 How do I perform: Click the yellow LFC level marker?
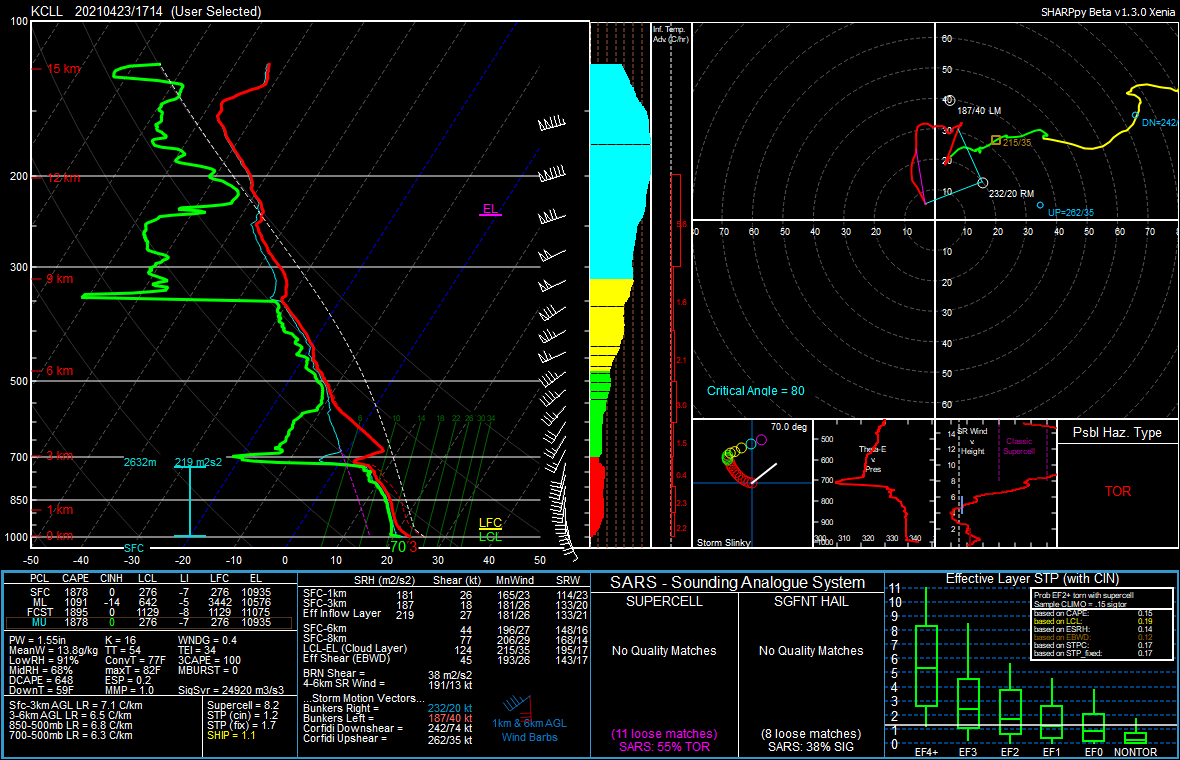(x=490, y=523)
